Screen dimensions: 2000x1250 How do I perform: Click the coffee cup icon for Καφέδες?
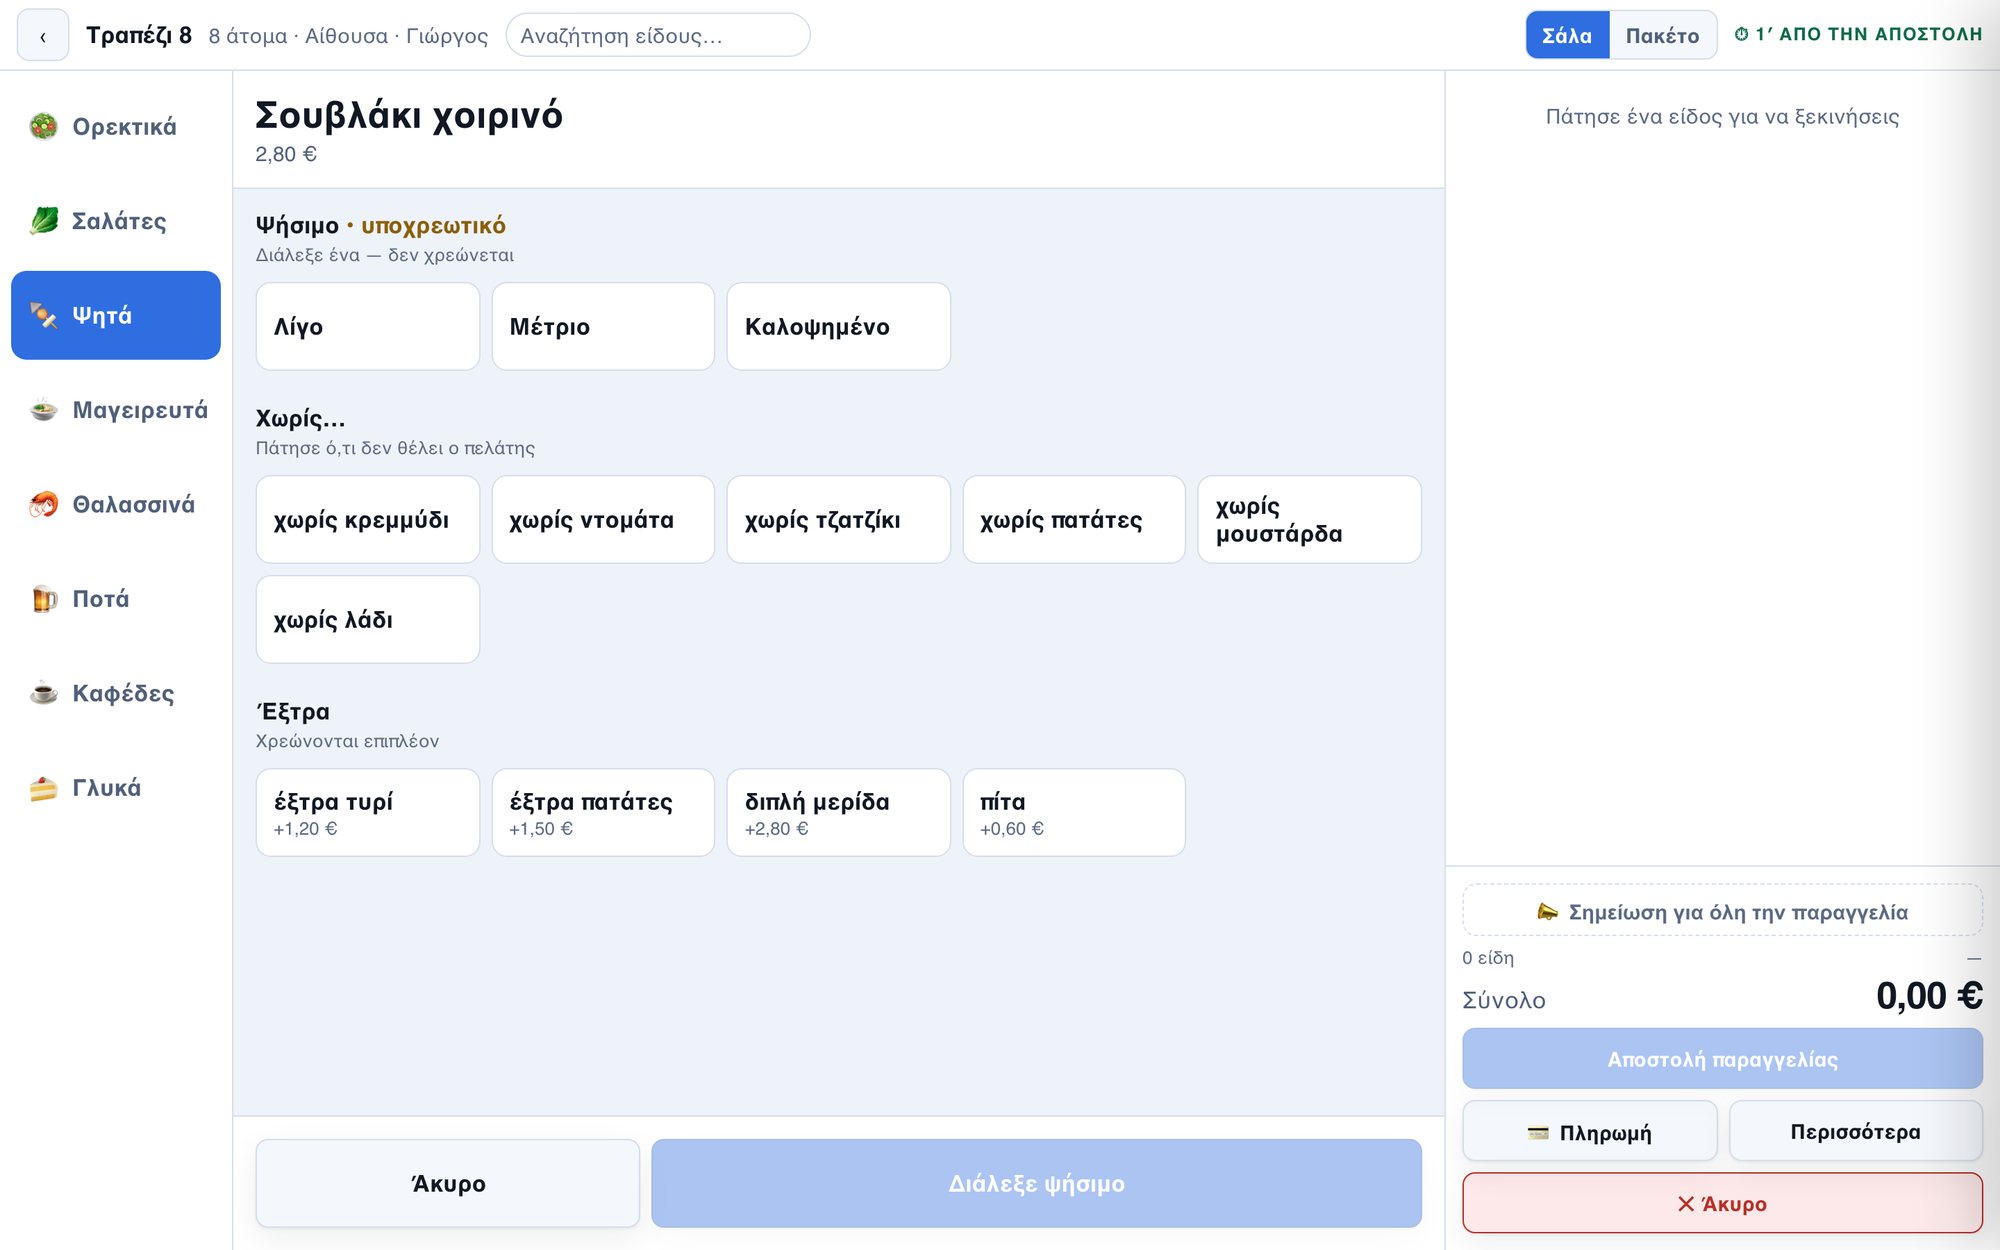click(43, 693)
